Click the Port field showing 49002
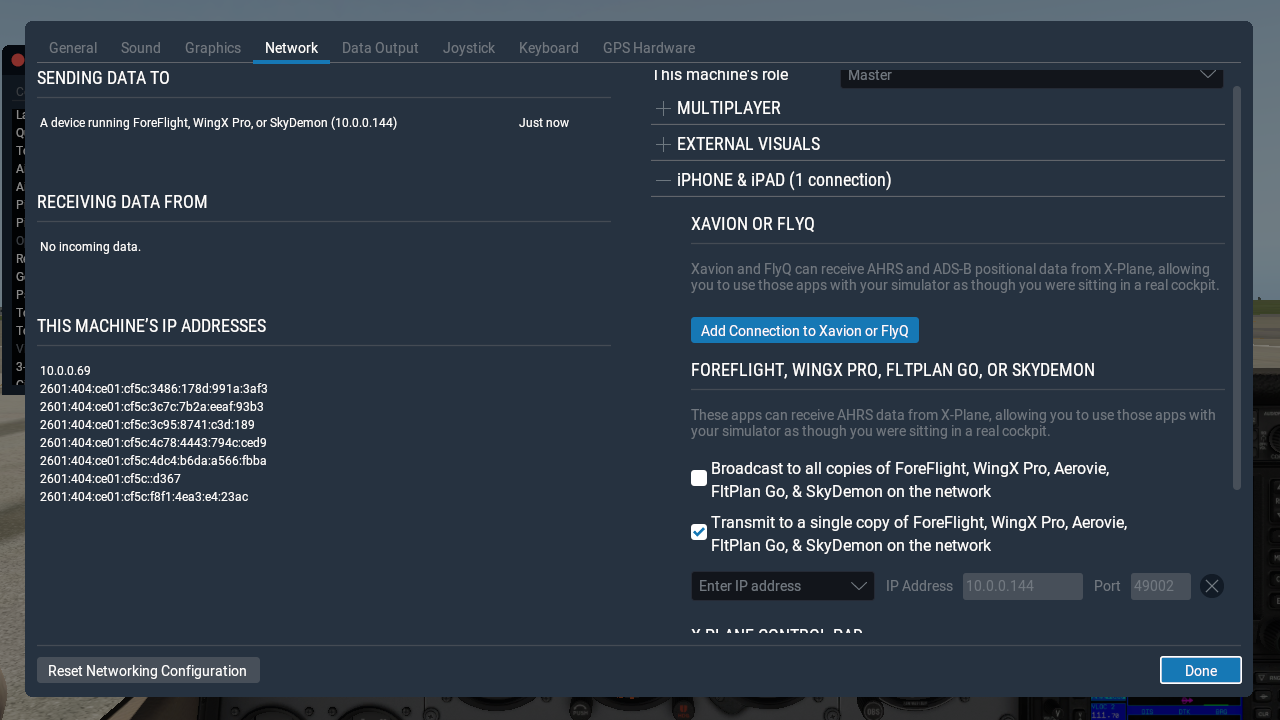This screenshot has height=720, width=1280. click(x=1160, y=586)
